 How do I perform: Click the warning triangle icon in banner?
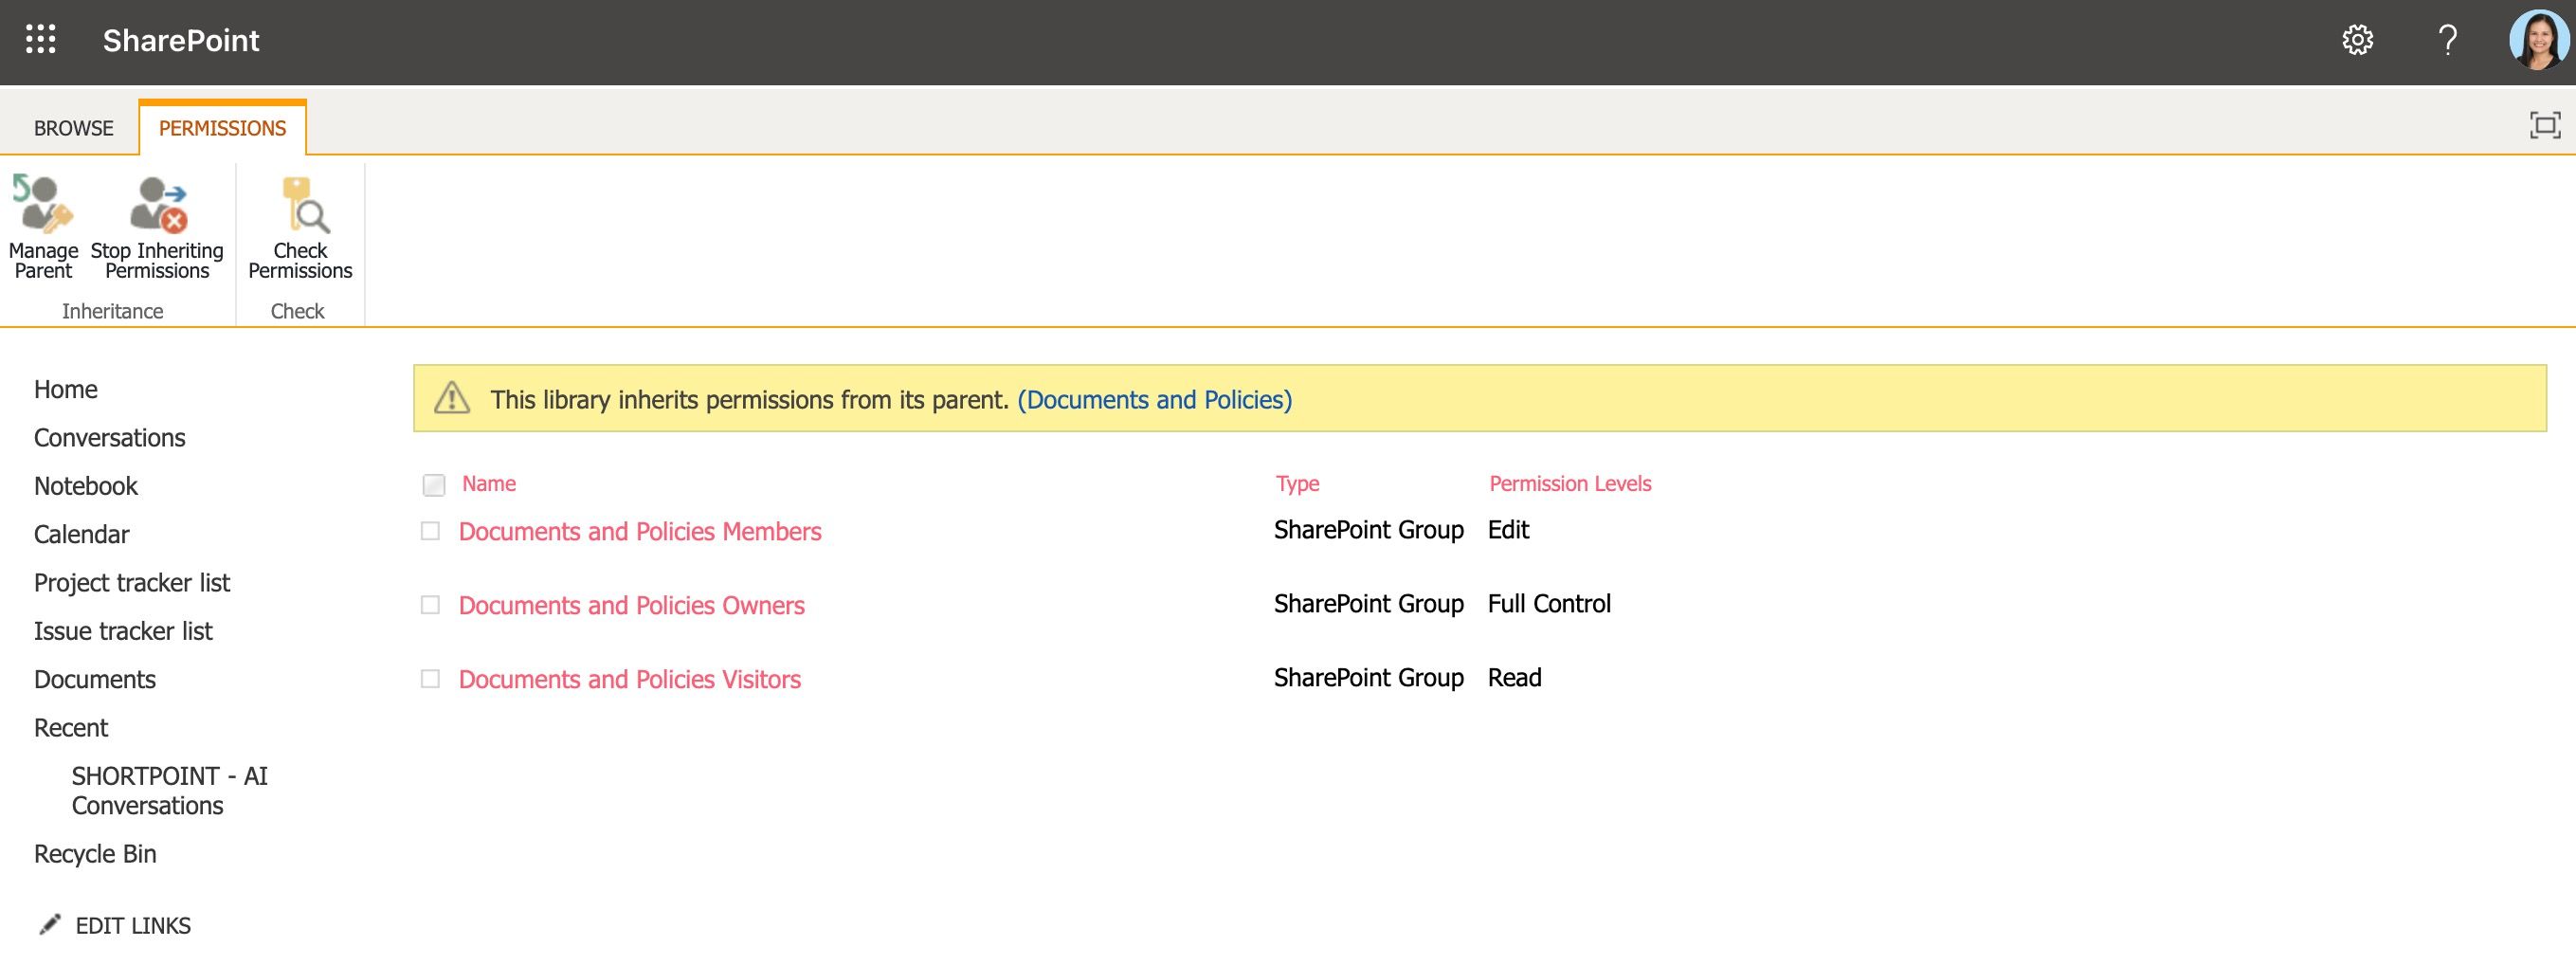(452, 398)
